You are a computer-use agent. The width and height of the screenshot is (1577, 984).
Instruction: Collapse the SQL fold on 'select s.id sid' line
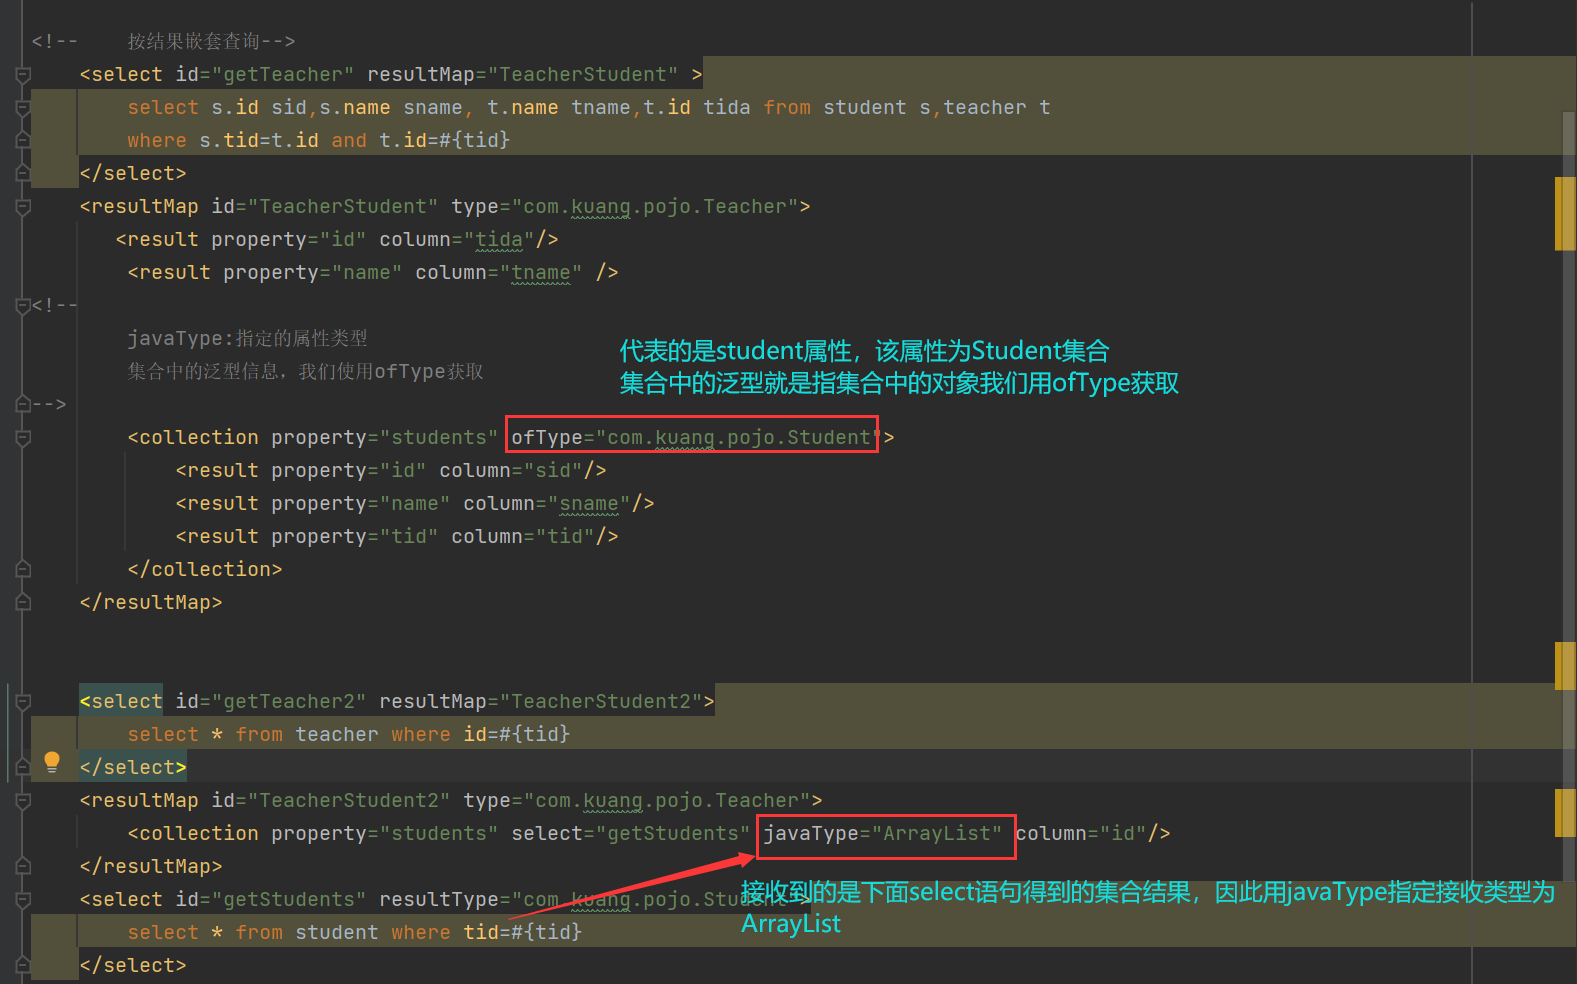click(23, 108)
